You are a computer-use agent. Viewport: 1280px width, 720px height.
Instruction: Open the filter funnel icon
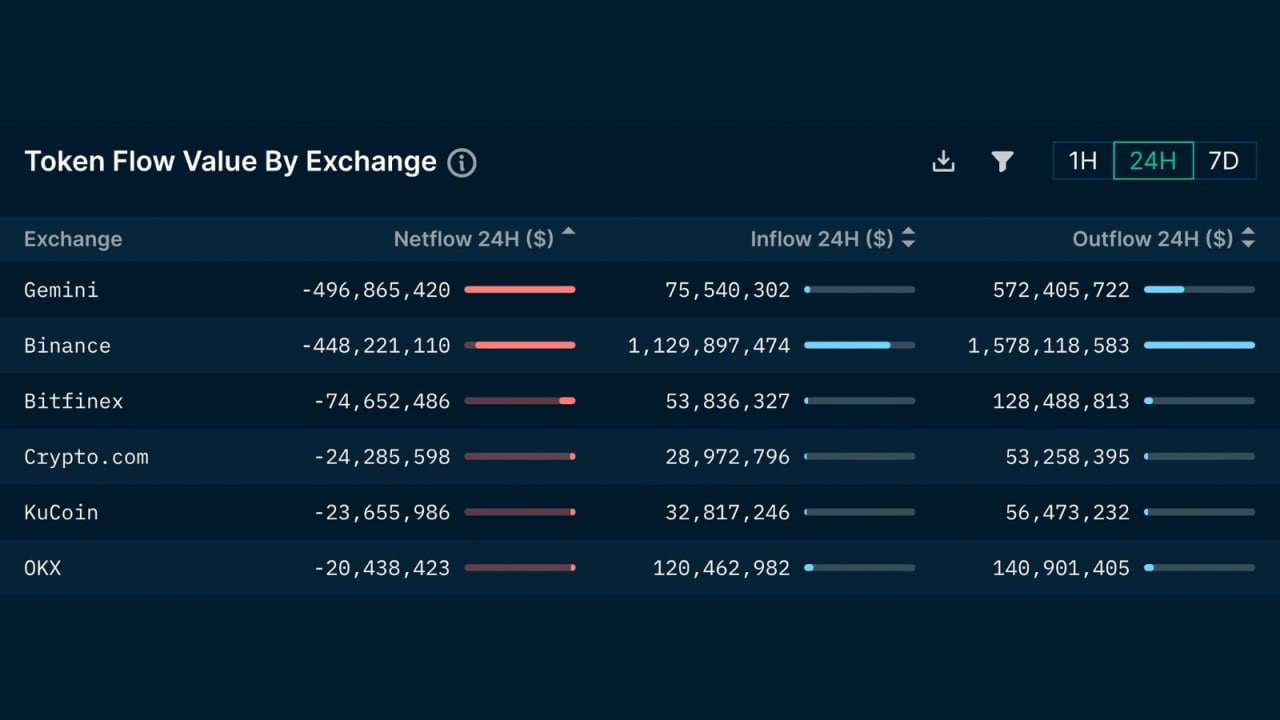[1002, 161]
